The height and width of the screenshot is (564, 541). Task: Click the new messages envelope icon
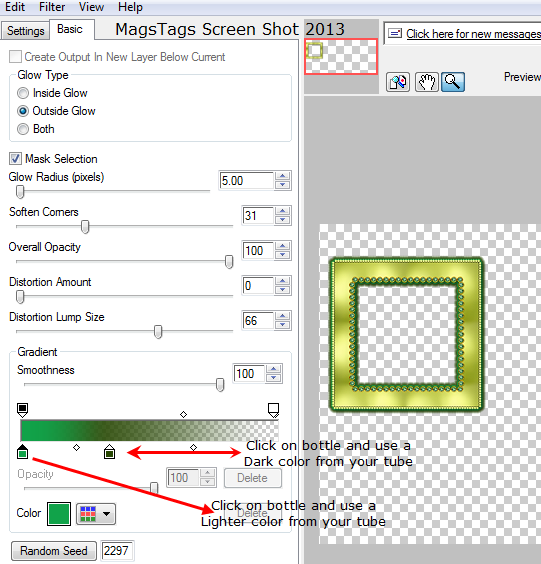coord(395,33)
